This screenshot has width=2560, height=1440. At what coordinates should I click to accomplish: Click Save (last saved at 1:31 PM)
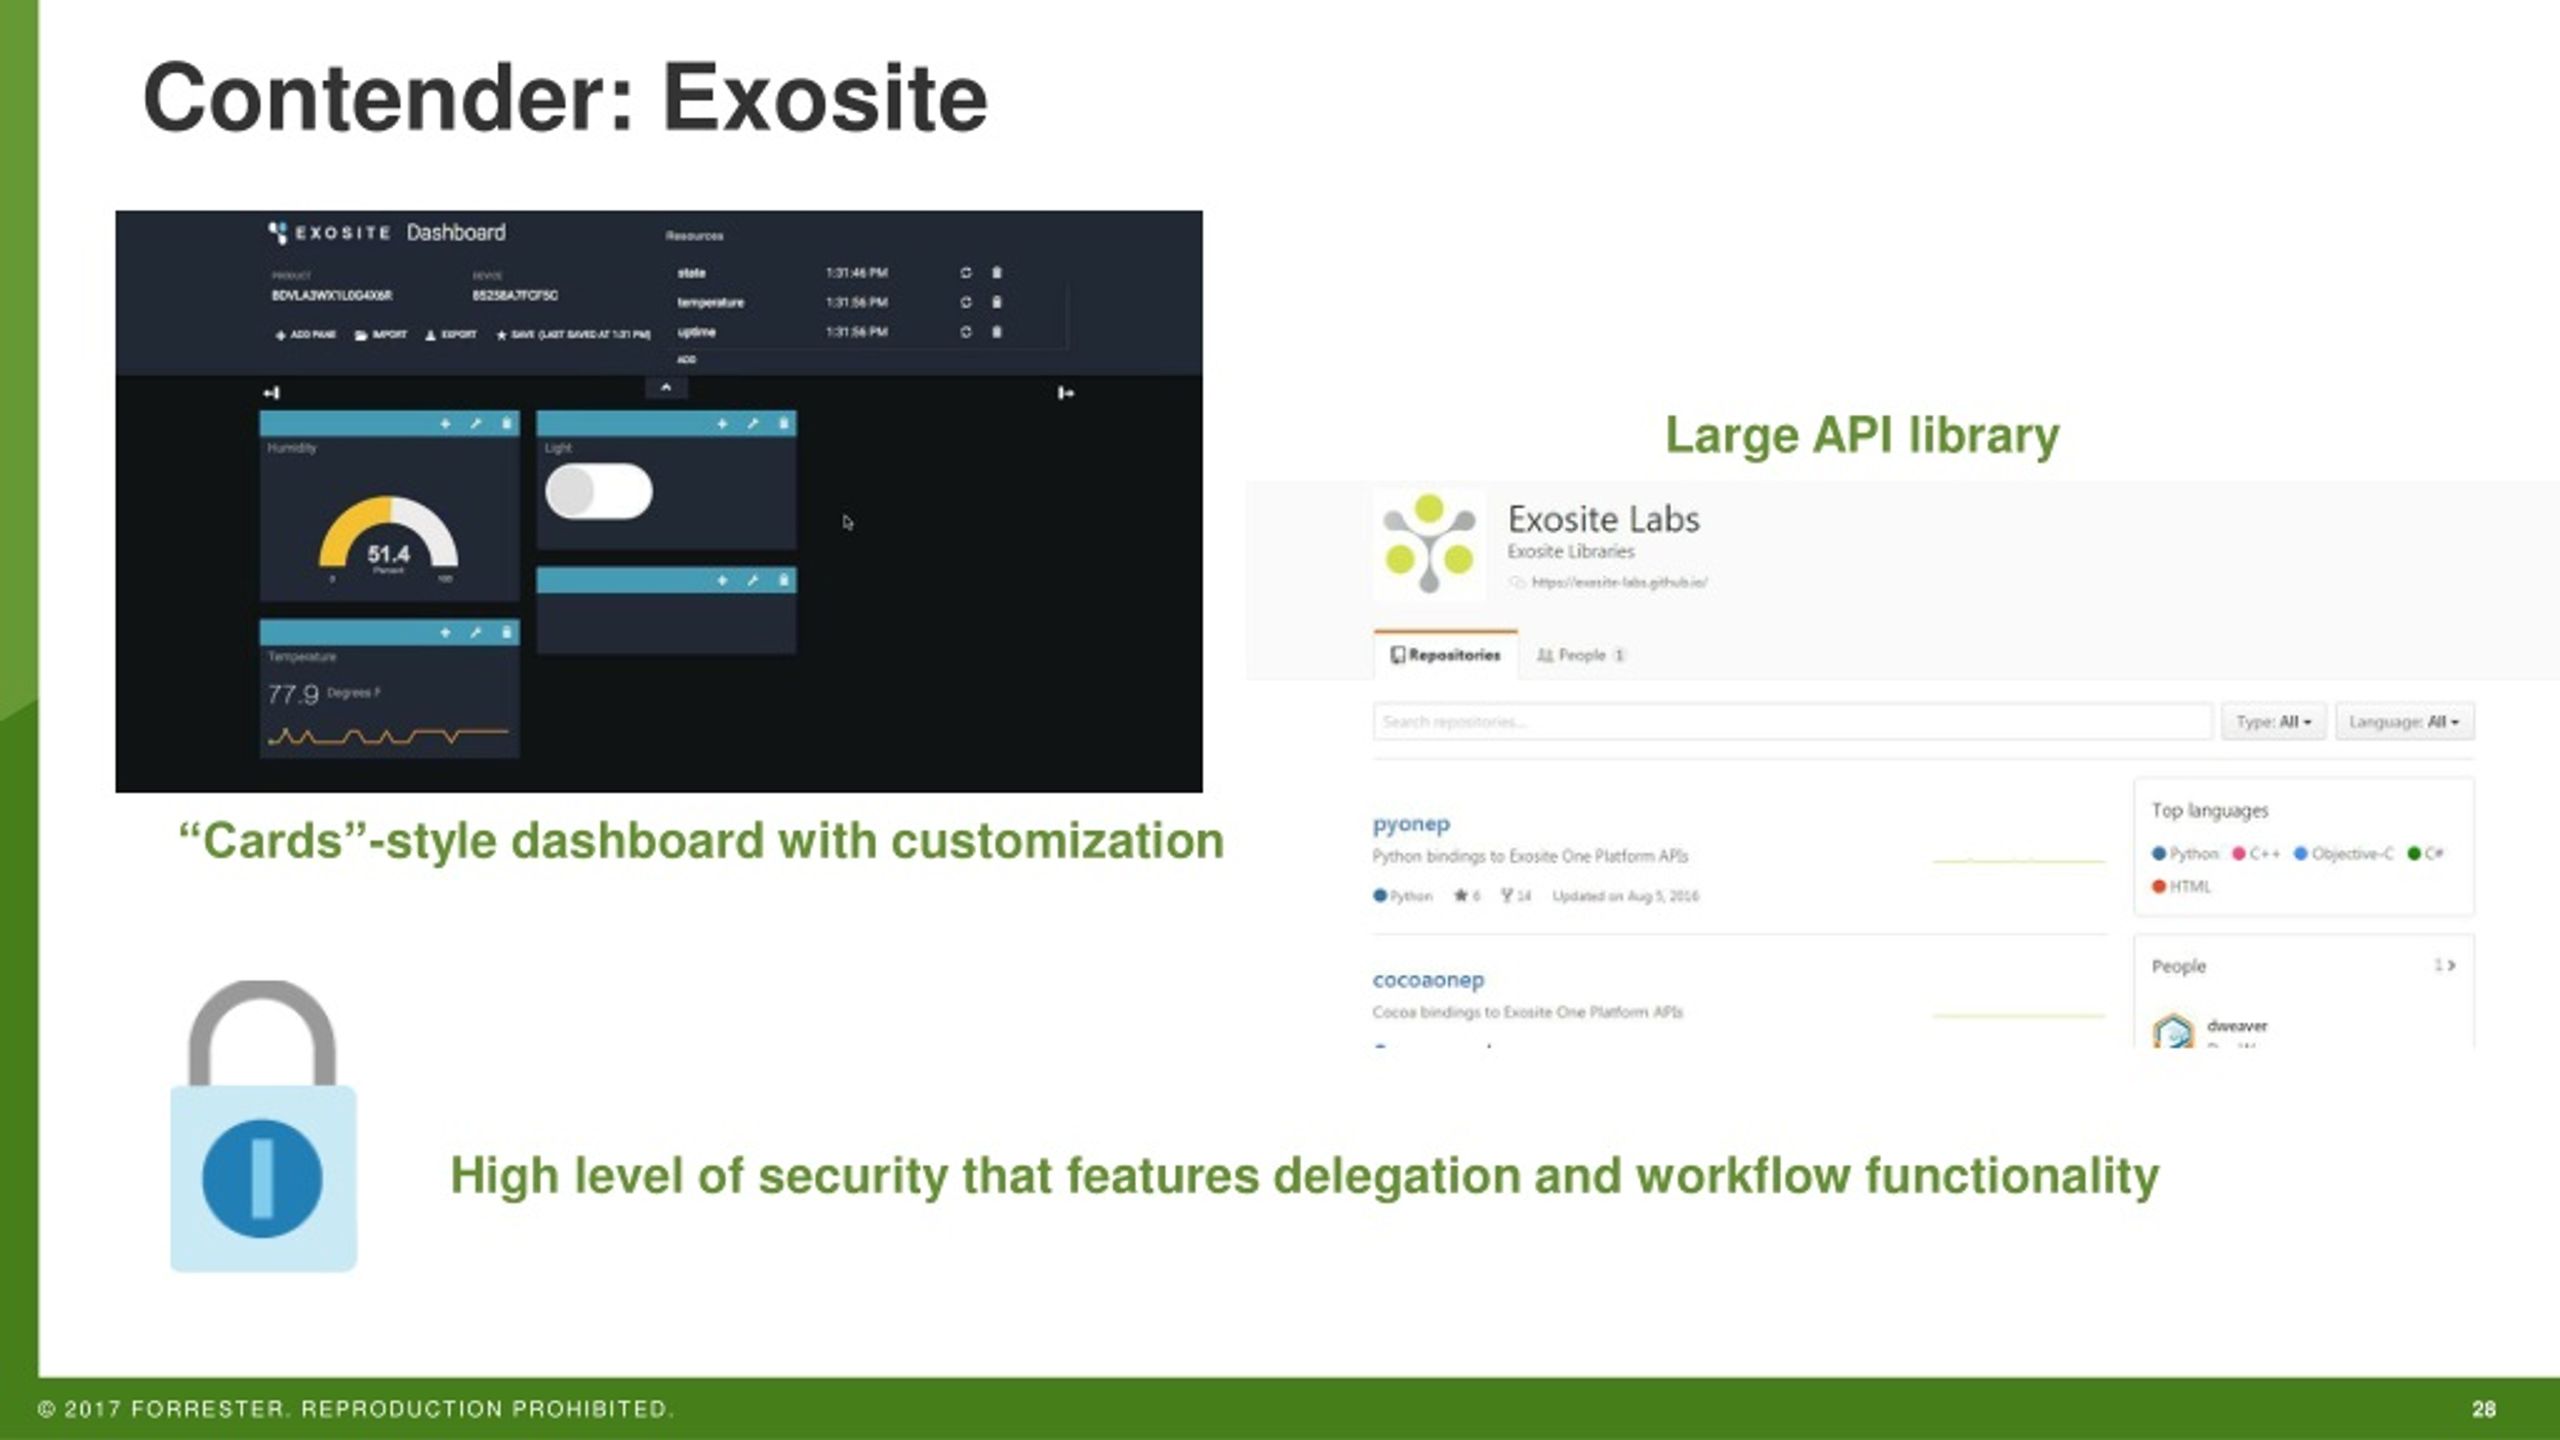[574, 335]
